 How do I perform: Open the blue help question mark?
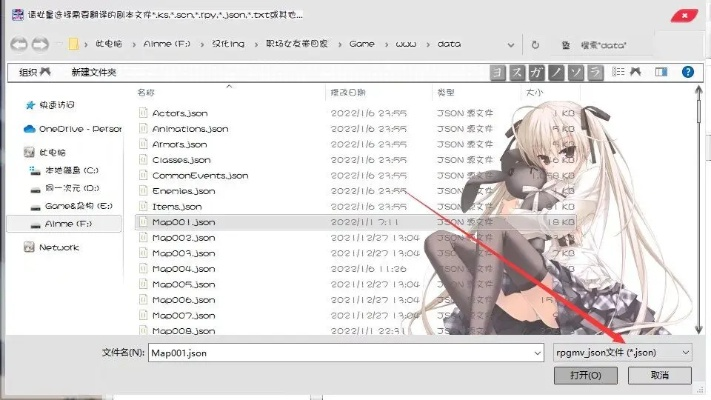tap(688, 72)
